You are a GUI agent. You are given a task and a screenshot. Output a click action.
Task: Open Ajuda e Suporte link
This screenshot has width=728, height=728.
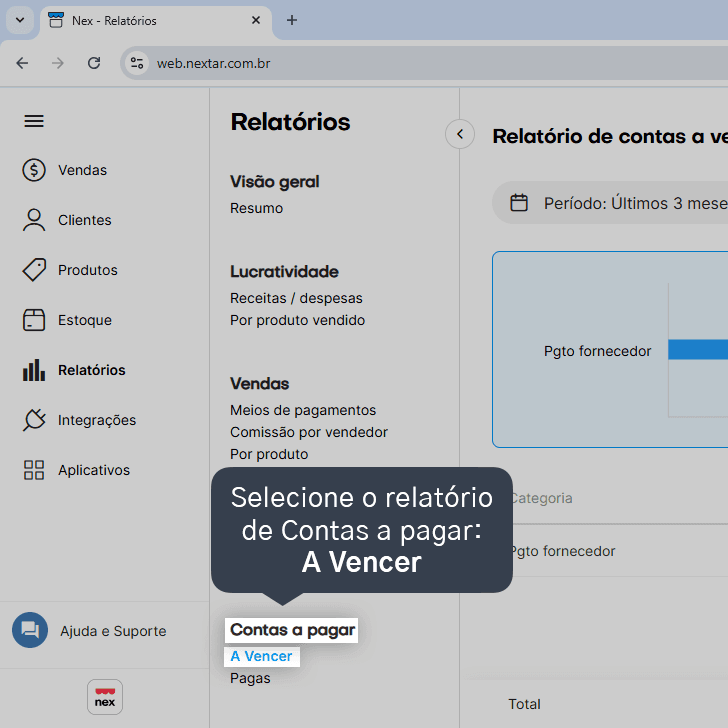[113, 630]
